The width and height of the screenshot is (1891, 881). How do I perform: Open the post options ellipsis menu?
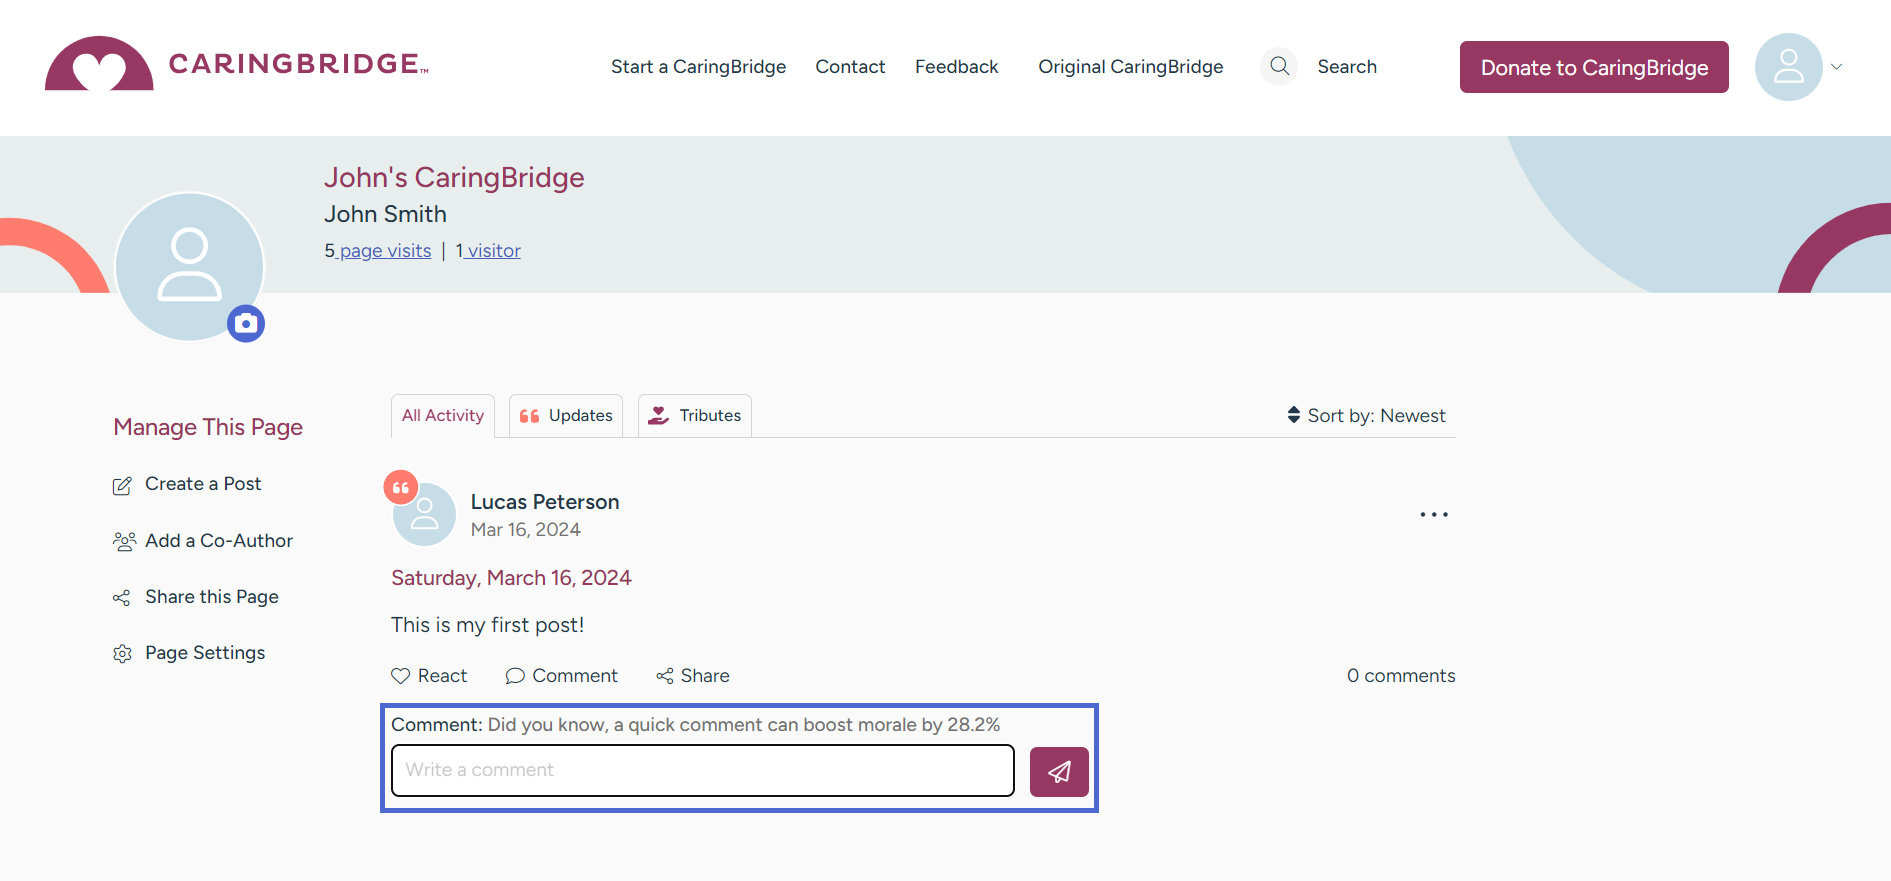1433,514
